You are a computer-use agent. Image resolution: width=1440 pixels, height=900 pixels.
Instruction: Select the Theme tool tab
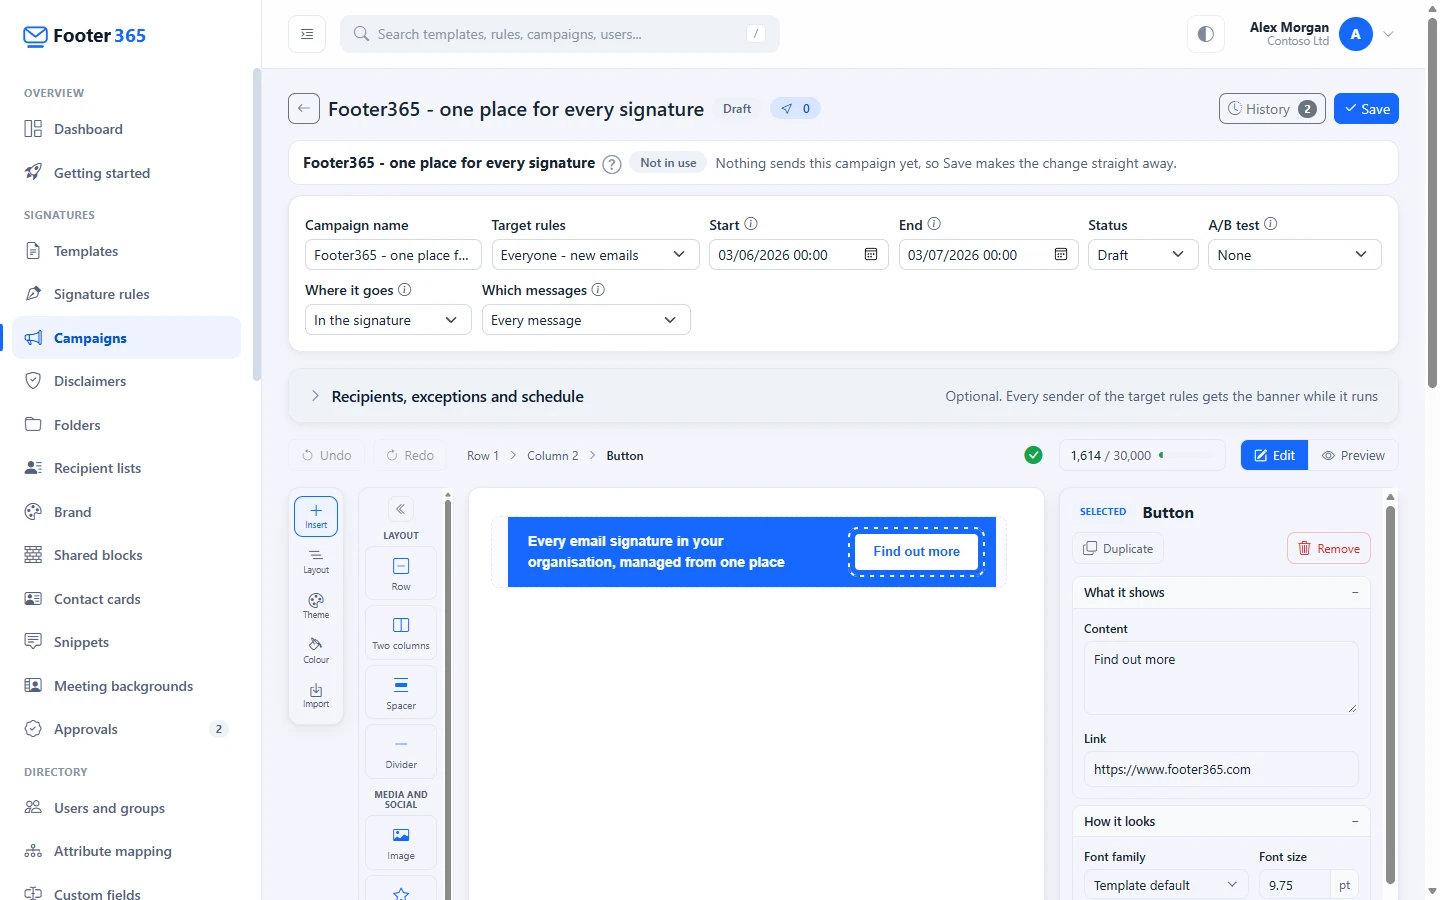pyautogui.click(x=316, y=606)
